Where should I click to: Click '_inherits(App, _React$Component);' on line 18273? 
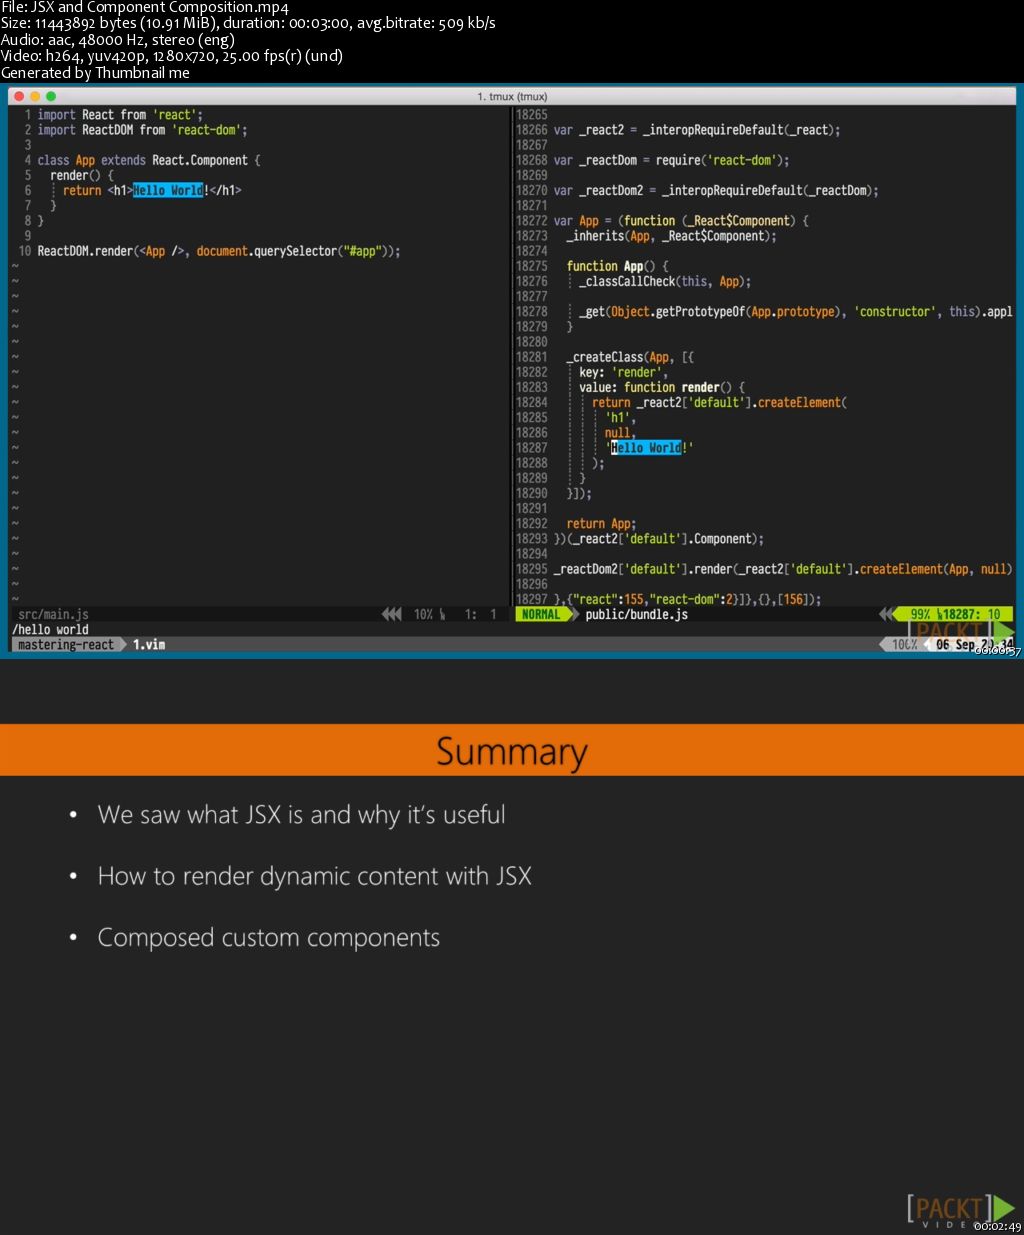(x=671, y=236)
